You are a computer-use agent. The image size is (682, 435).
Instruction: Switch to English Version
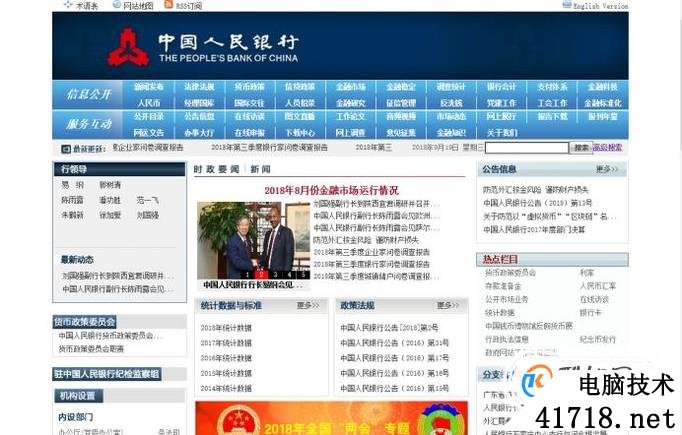pos(600,6)
